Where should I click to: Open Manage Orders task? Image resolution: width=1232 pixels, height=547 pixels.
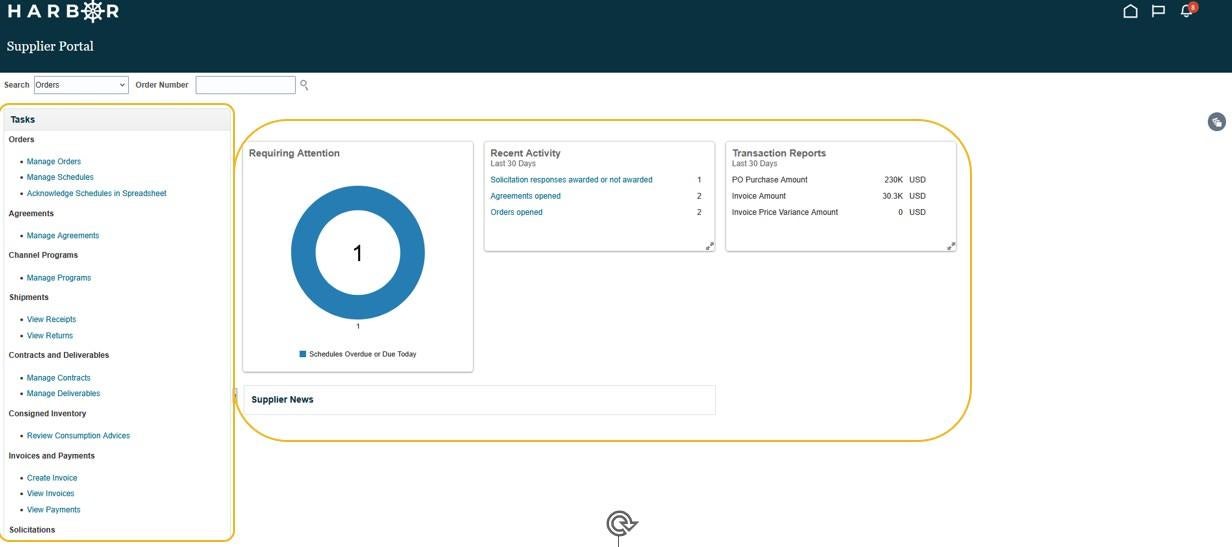pos(54,162)
